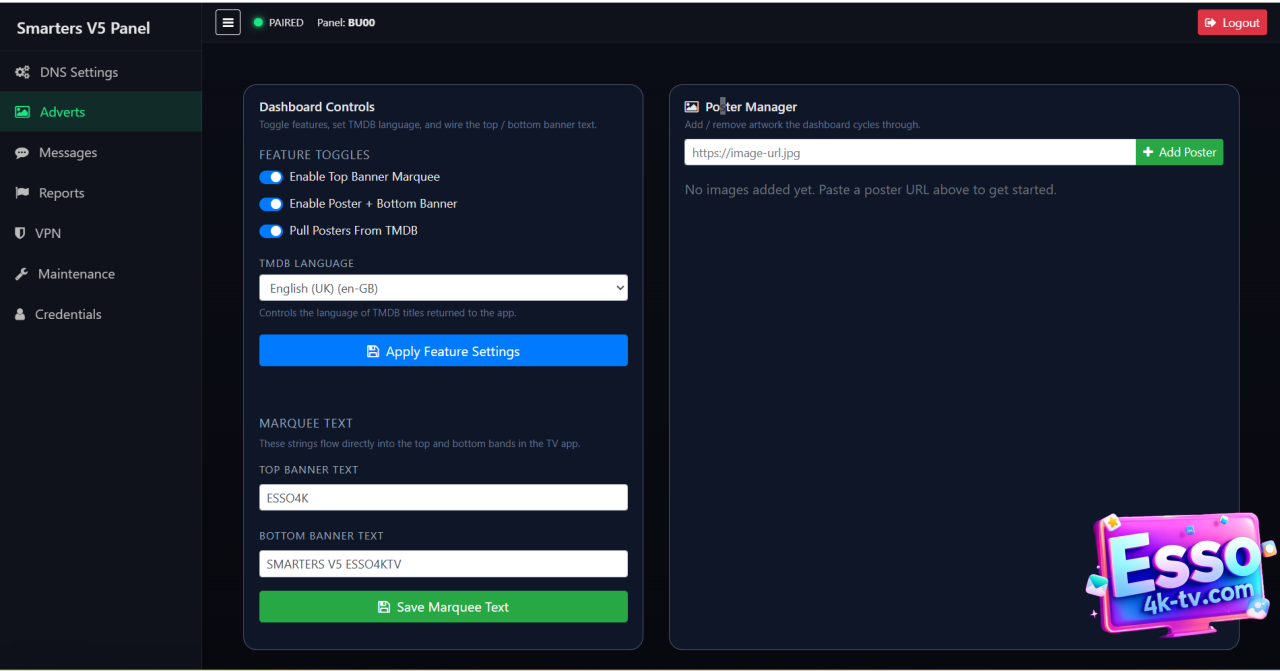Image resolution: width=1280 pixels, height=671 pixels.
Task: Click the Poster Manager image icon
Action: tap(691, 107)
